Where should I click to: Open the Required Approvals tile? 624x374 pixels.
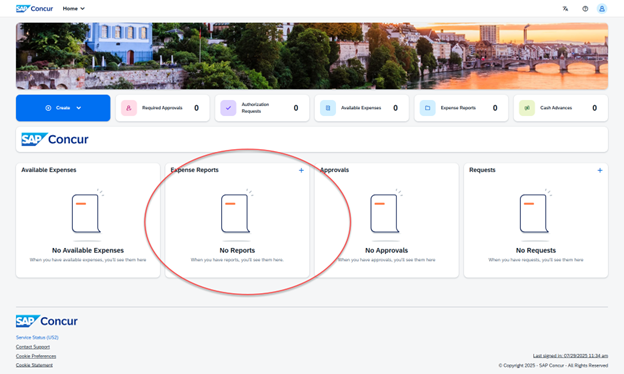click(162, 108)
